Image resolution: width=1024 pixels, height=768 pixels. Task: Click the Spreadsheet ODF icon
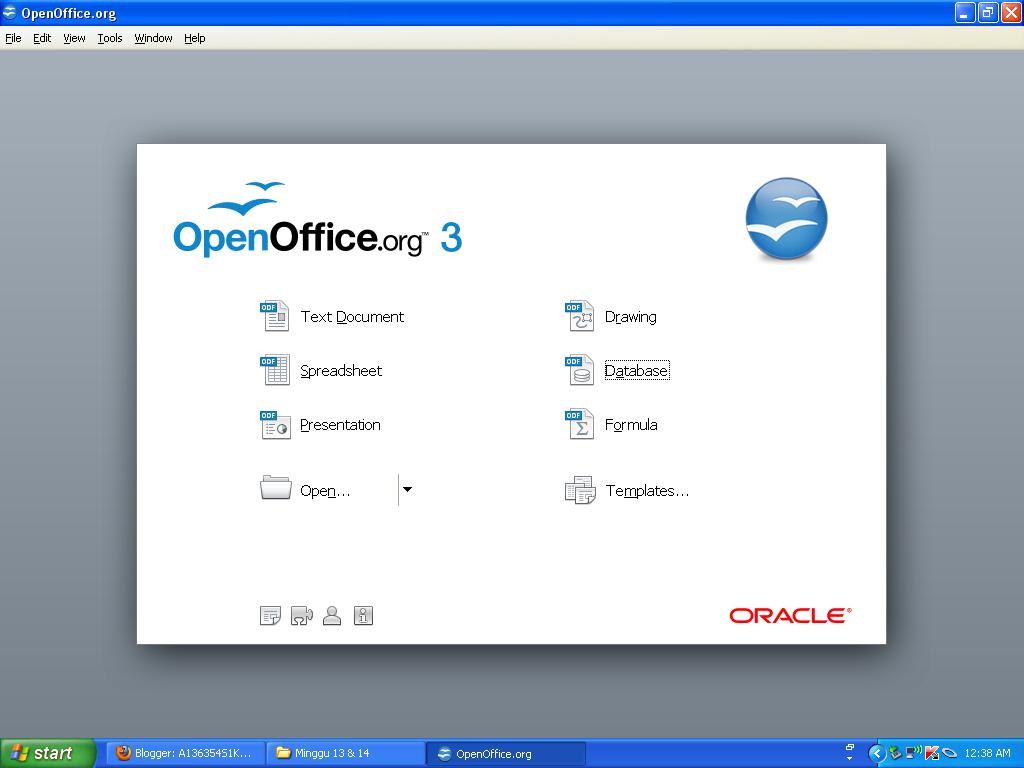click(275, 370)
